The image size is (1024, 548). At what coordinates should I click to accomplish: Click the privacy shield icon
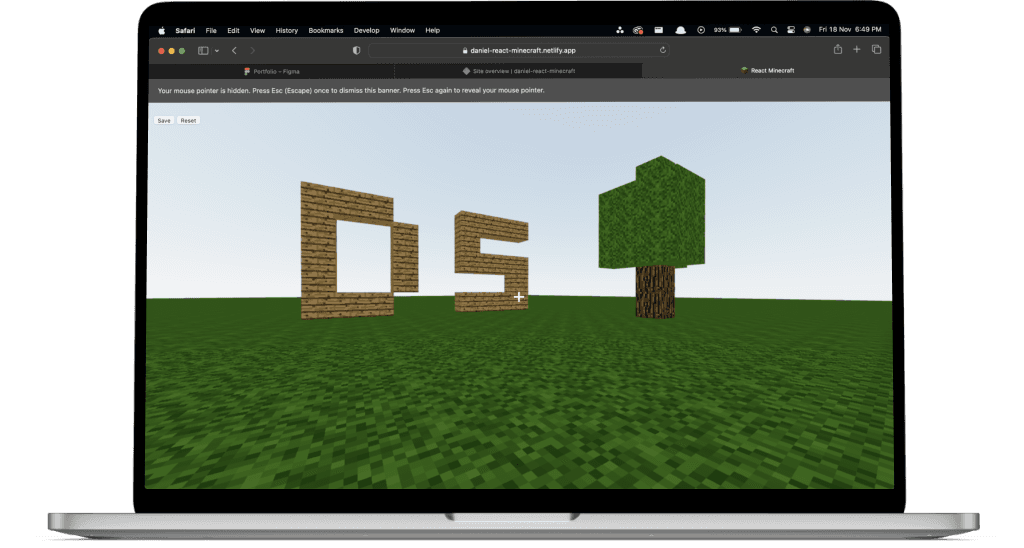pos(356,50)
